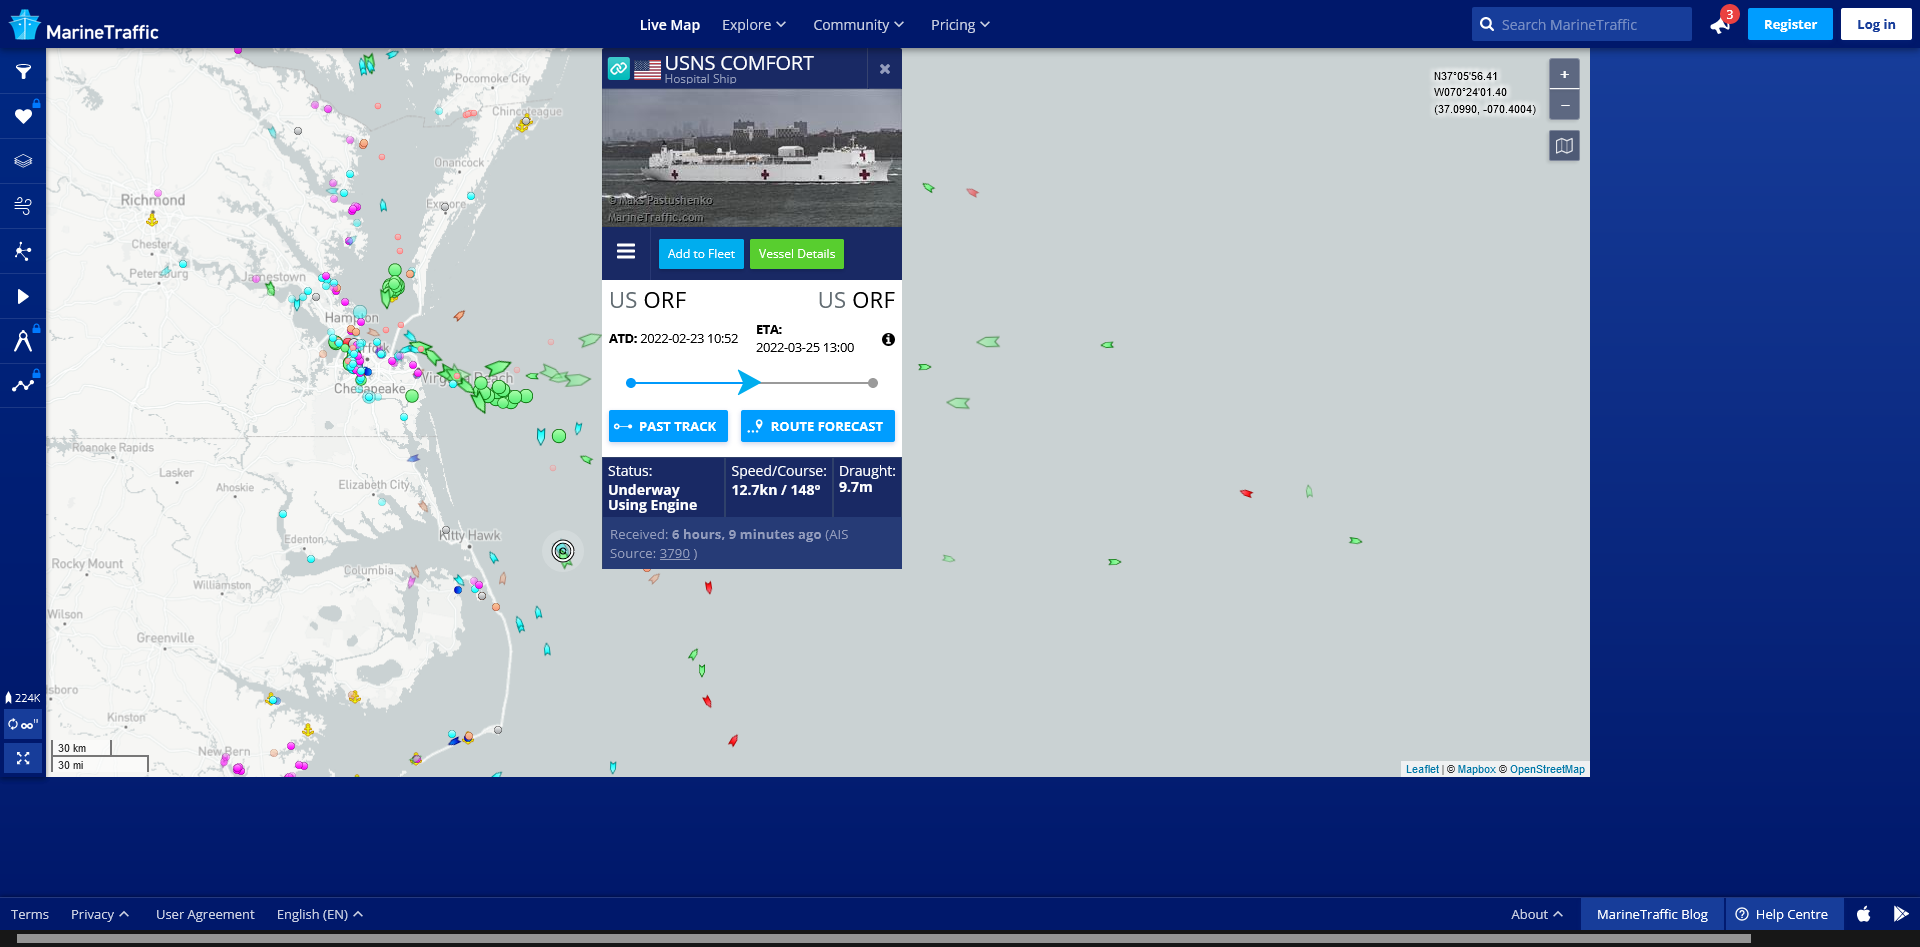
Task: Click the Register button
Action: (x=1790, y=24)
